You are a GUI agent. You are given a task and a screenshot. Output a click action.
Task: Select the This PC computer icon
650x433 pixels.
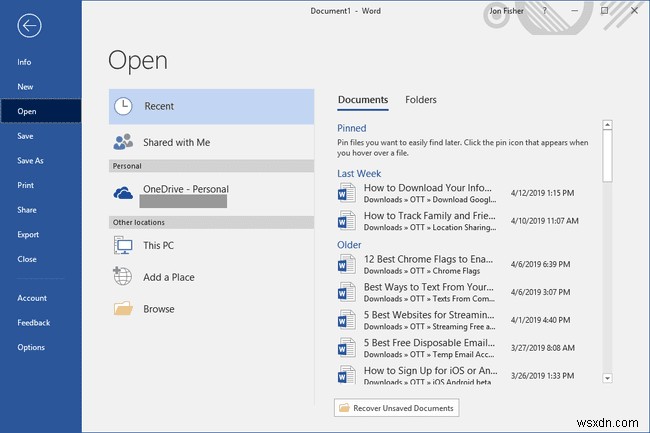123,245
